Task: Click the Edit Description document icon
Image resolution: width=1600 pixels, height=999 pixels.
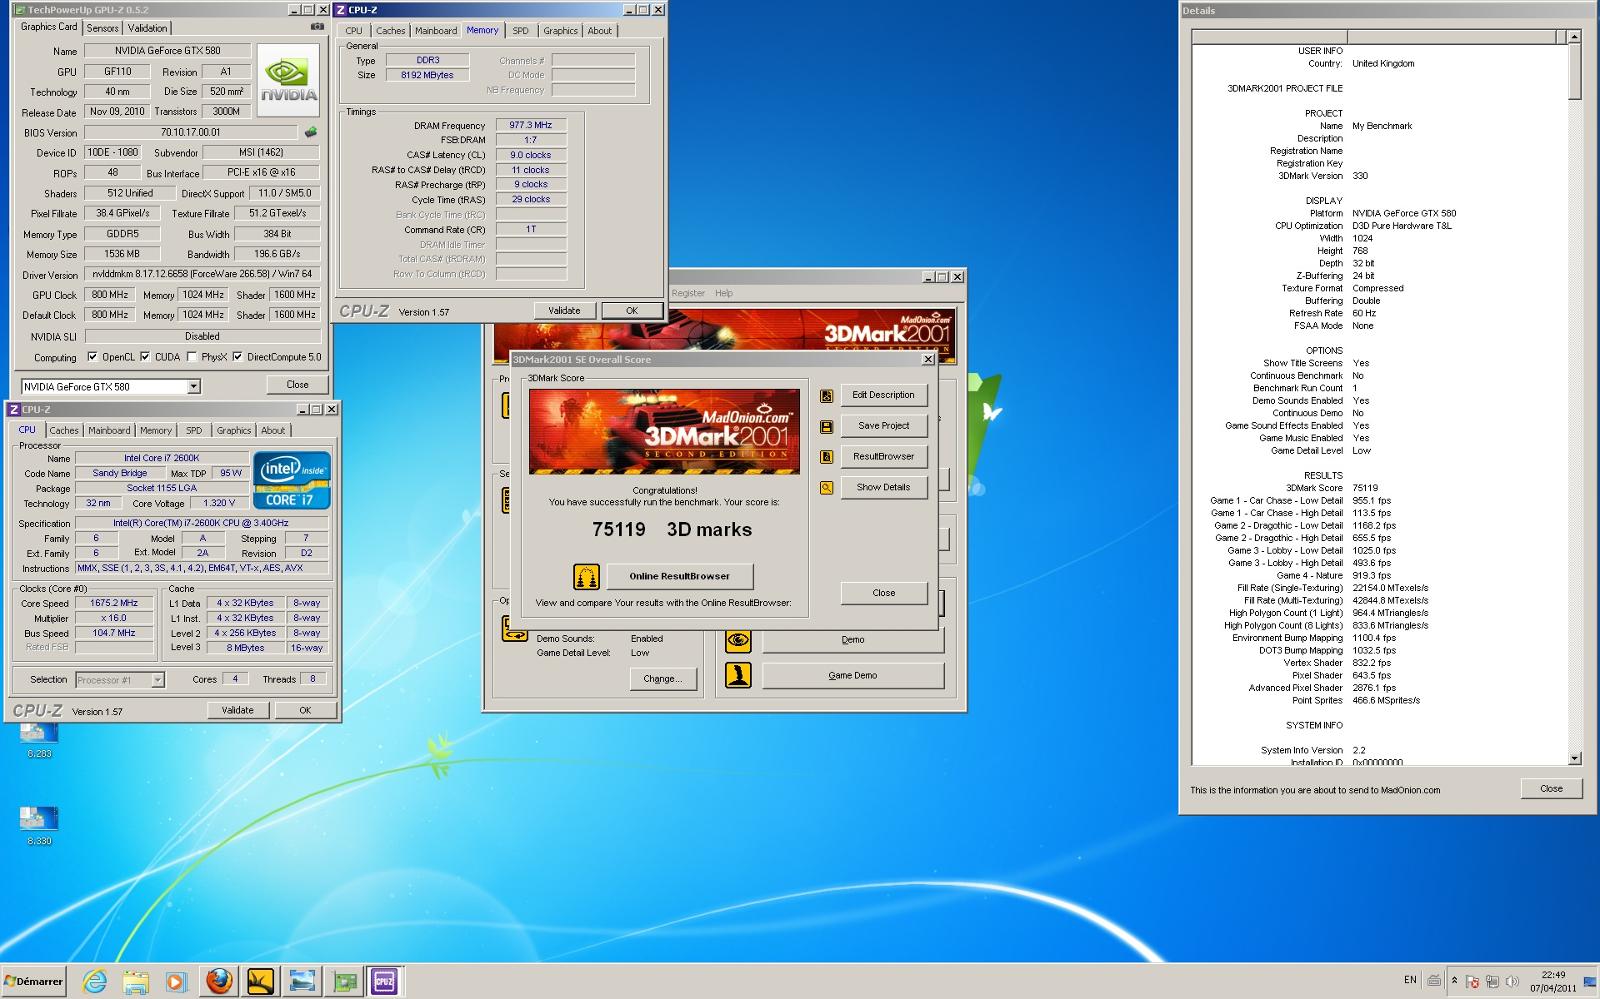Action: tap(826, 395)
